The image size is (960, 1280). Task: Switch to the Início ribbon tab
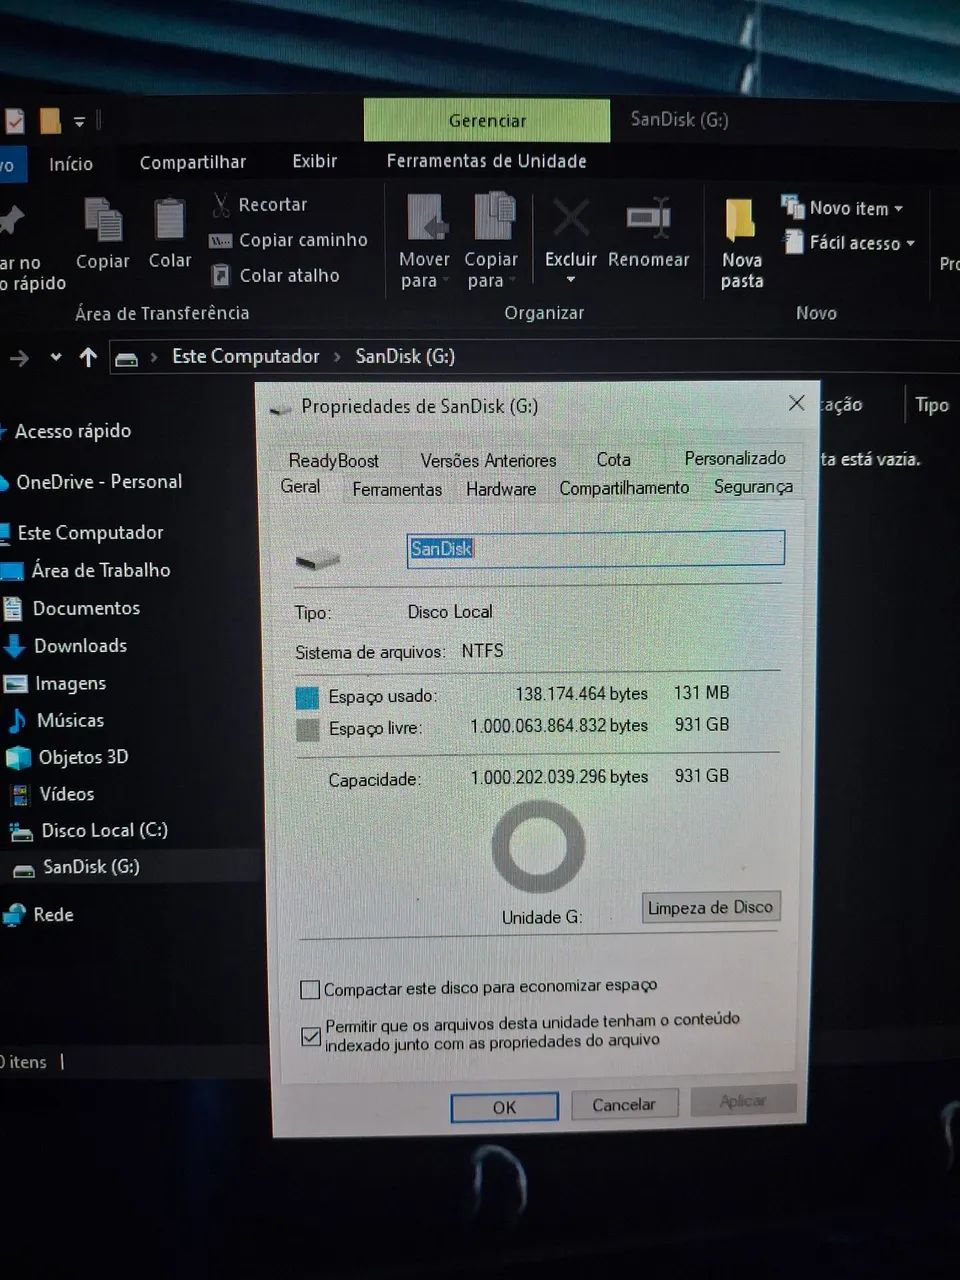(x=70, y=164)
